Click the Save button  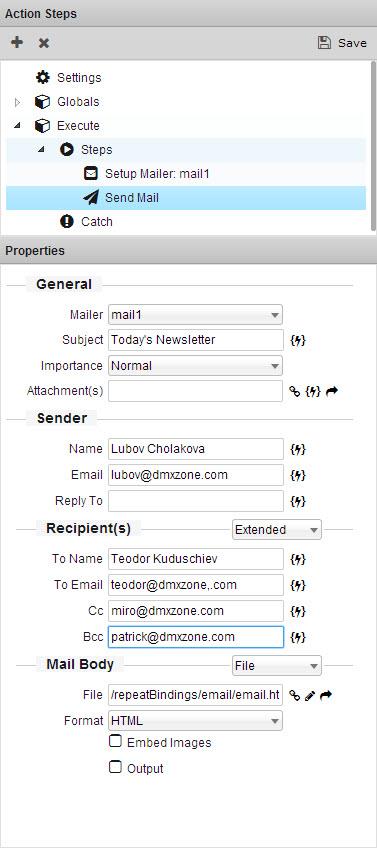point(342,43)
